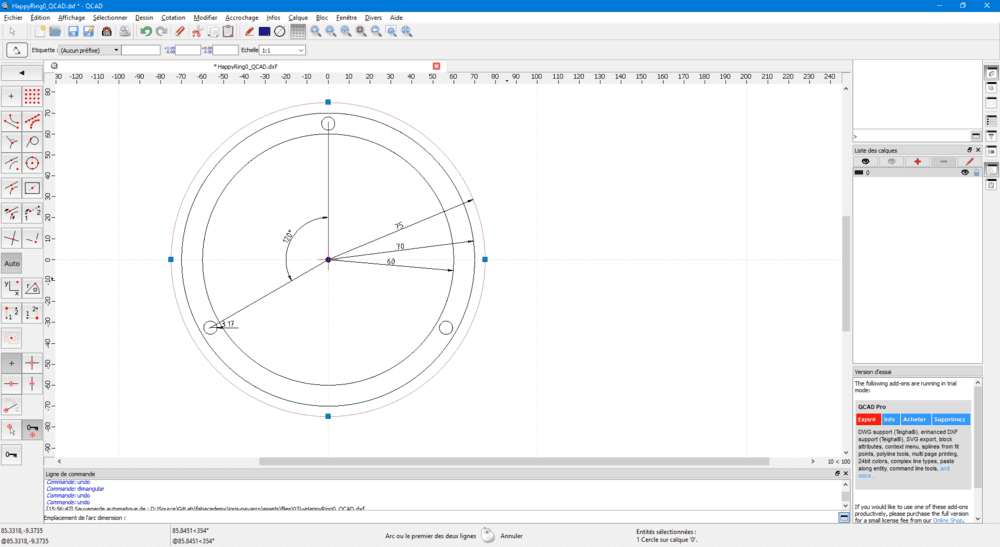Image resolution: width=1000 pixels, height=547 pixels.
Task: Open the Dessin menu
Action: (x=144, y=18)
